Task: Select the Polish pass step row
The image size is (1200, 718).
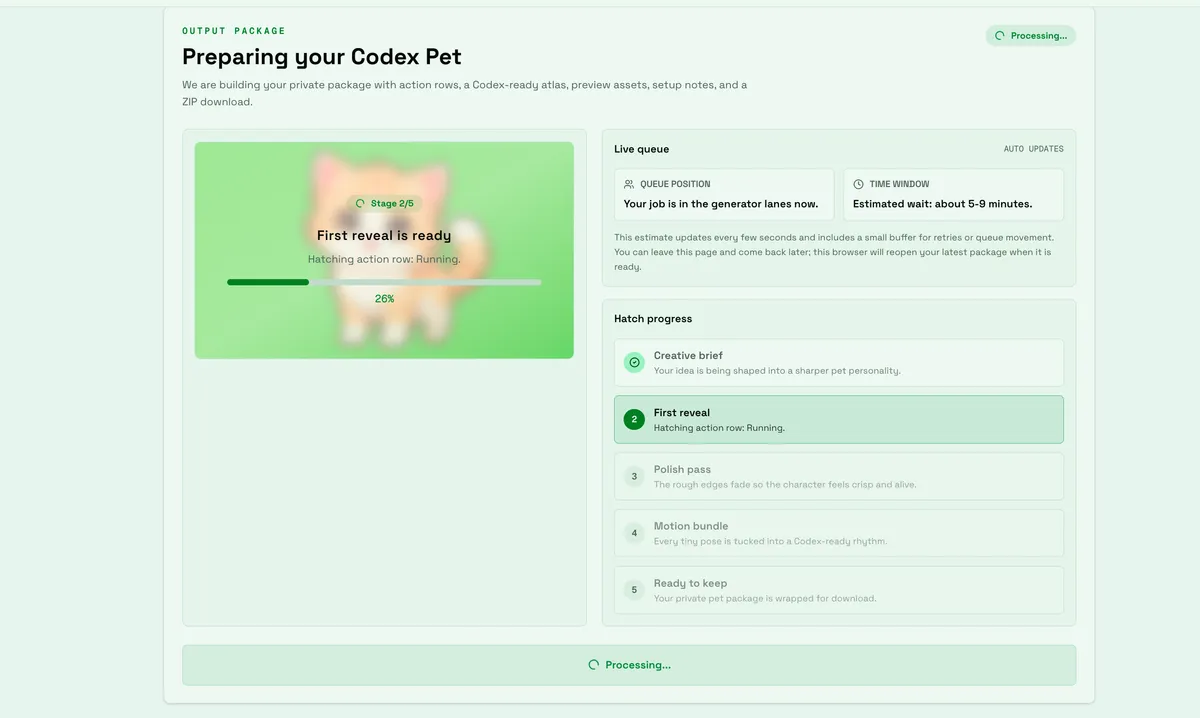Action: pyautogui.click(x=839, y=476)
